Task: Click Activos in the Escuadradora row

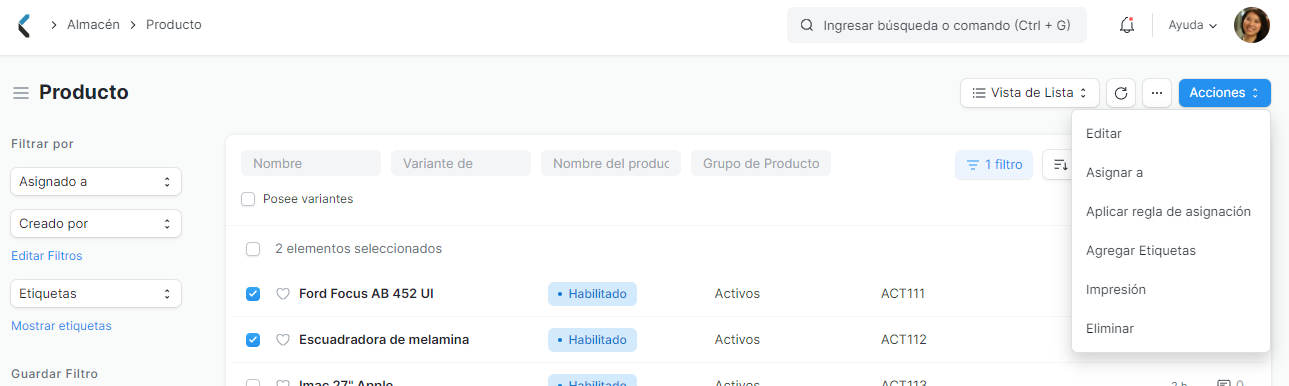Action: (x=737, y=340)
